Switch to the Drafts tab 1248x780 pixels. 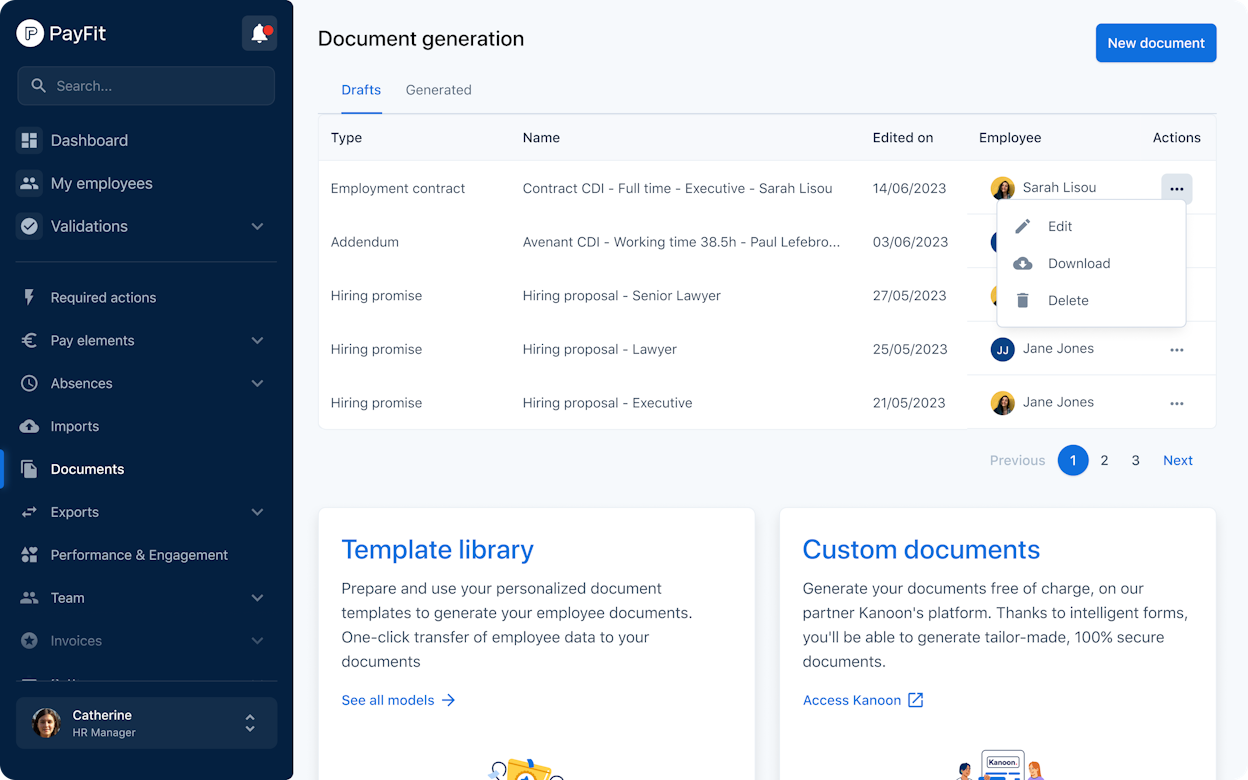(x=361, y=90)
